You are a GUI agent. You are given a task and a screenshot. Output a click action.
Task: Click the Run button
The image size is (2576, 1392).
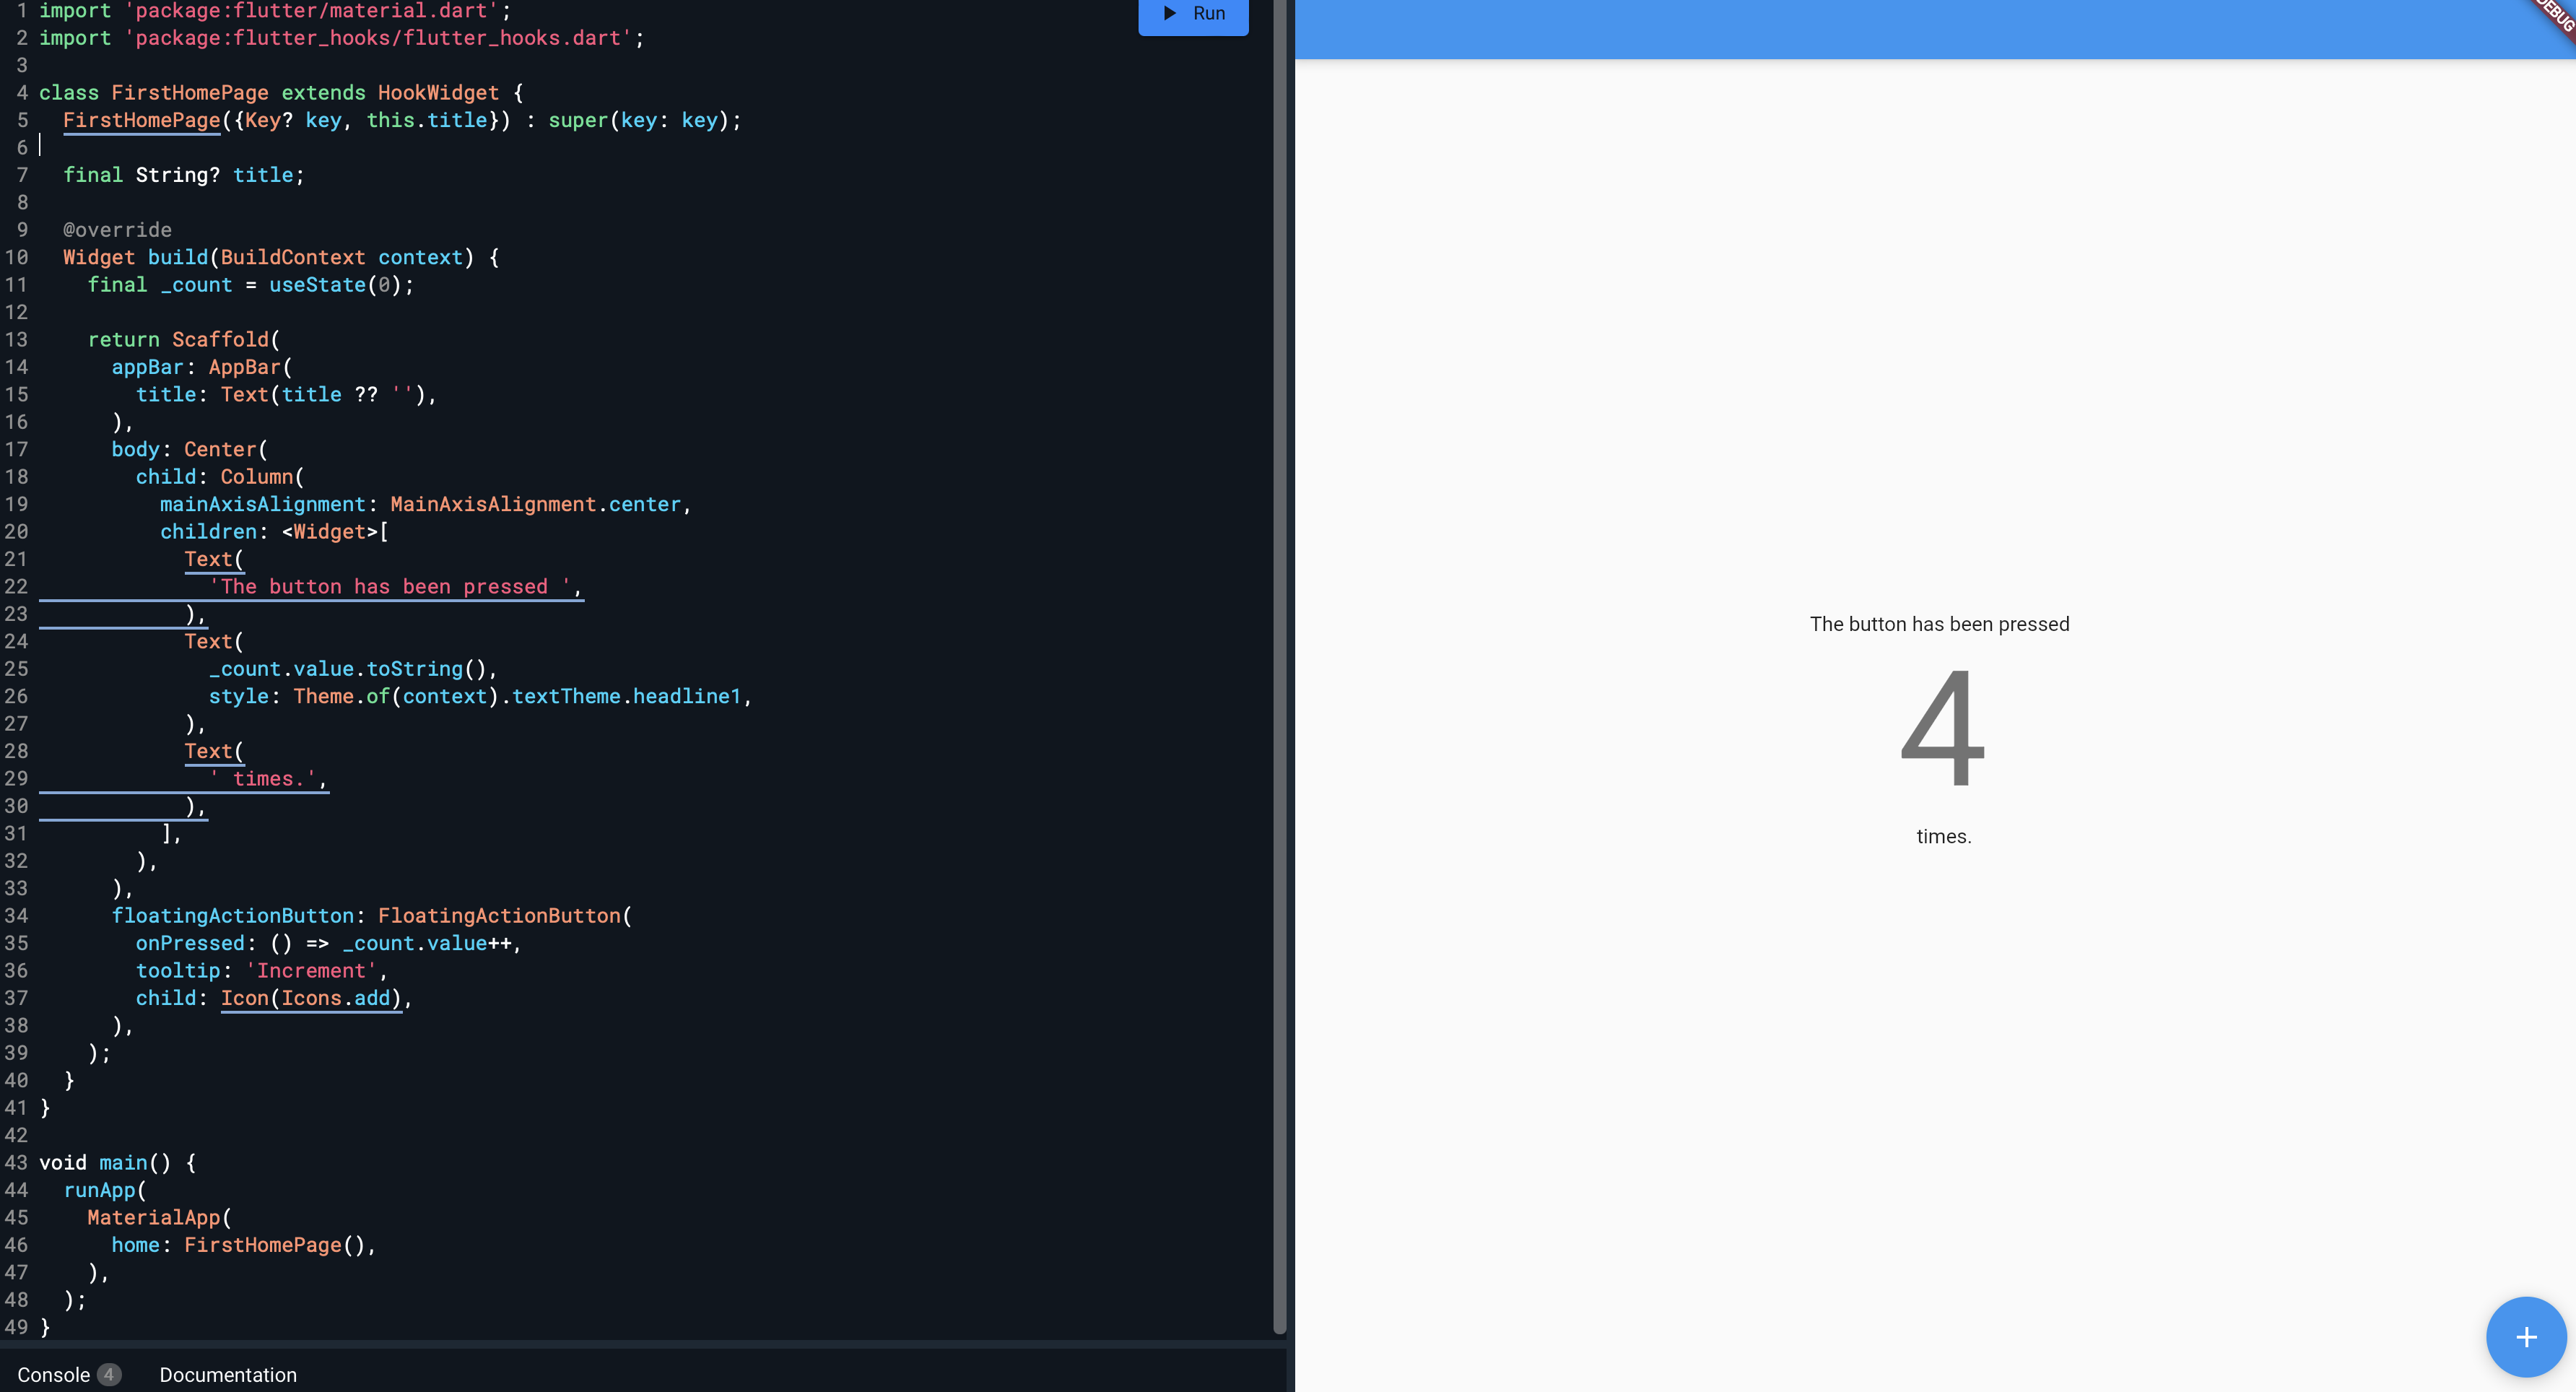pos(1193,14)
